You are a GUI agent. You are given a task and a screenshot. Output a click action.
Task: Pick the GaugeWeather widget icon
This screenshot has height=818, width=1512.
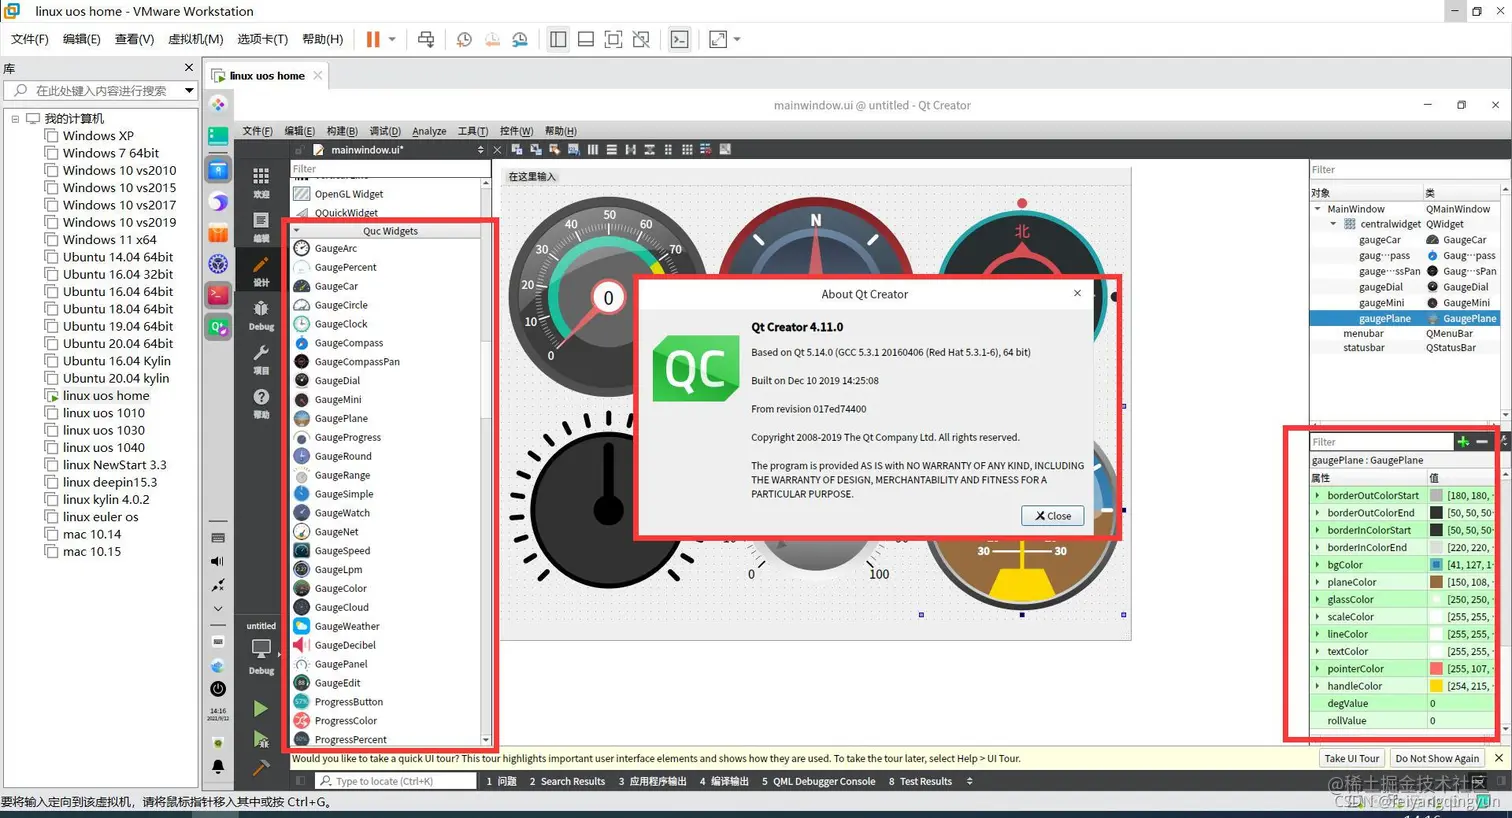(301, 626)
